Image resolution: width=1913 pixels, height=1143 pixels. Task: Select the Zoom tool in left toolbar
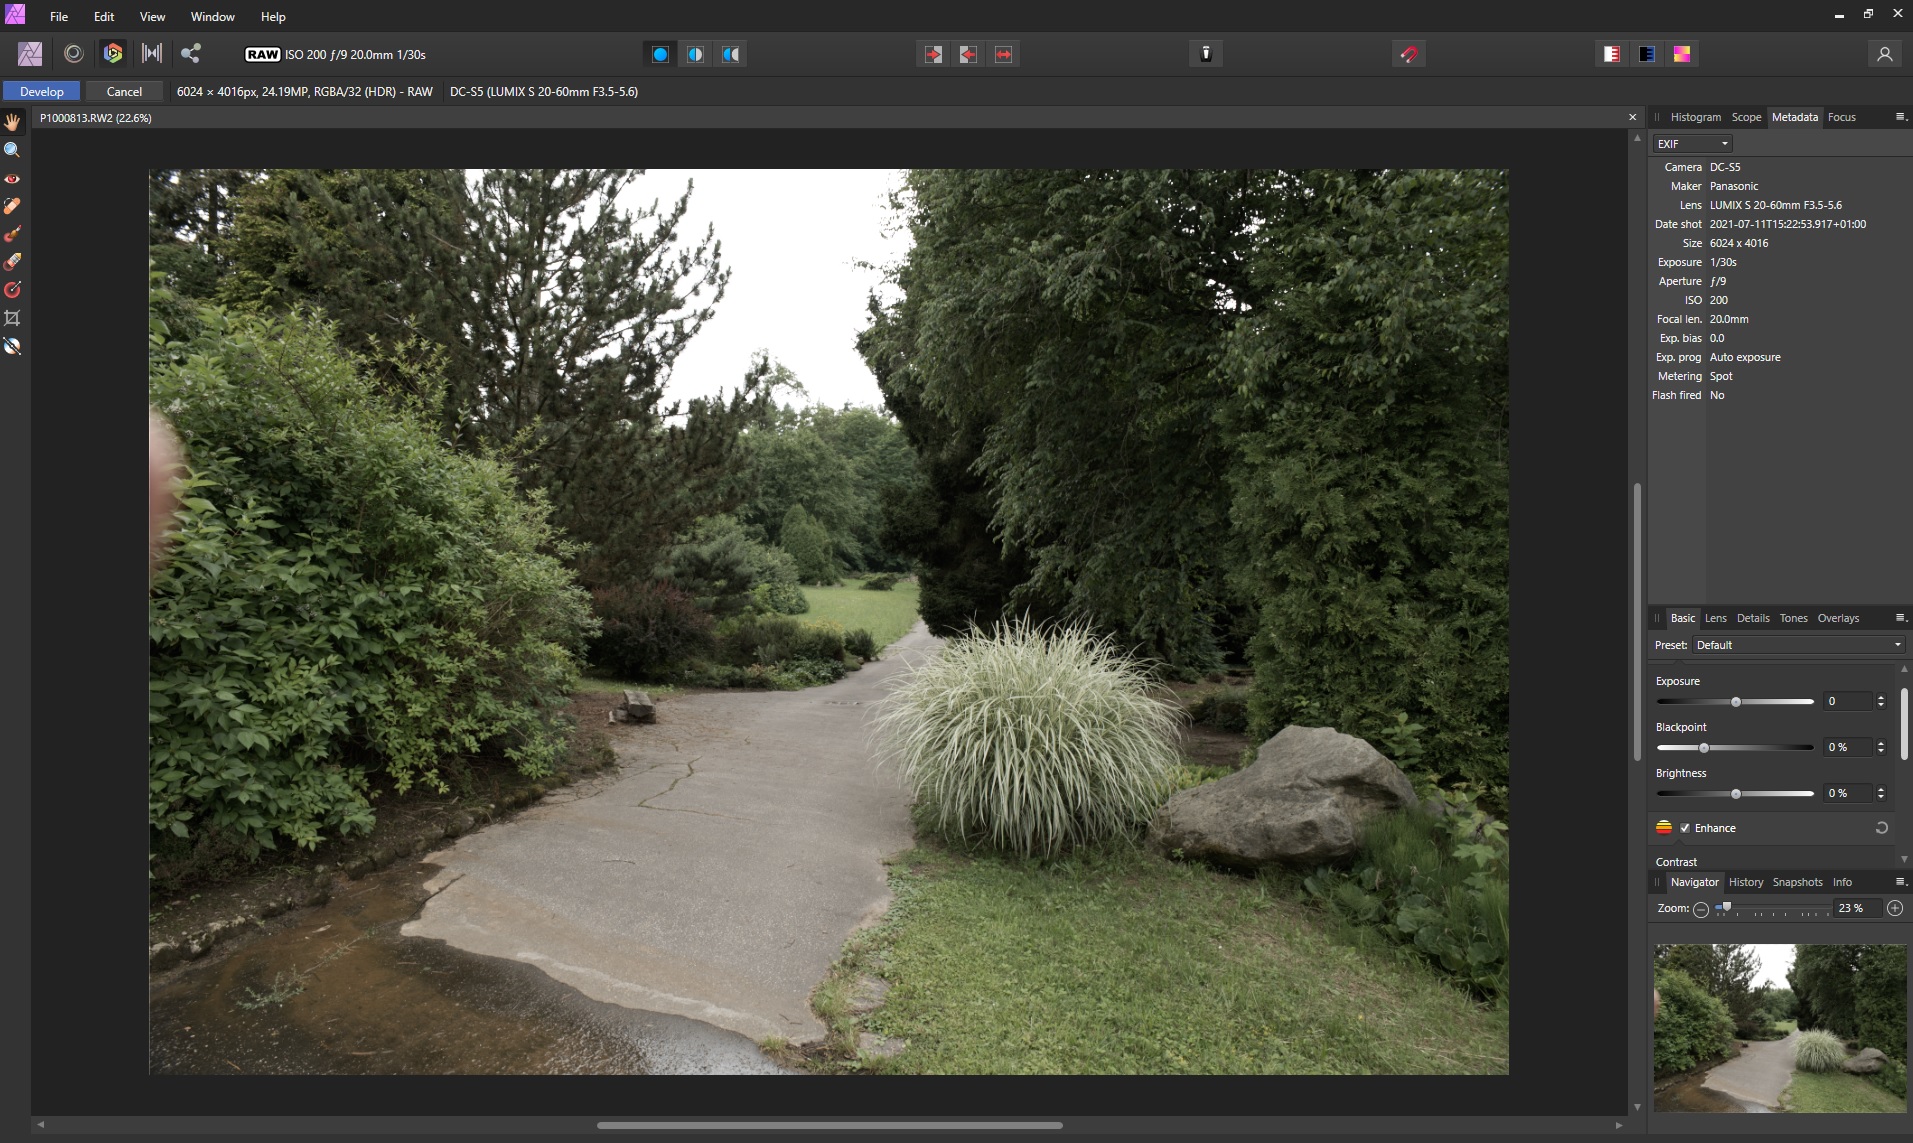click(12, 150)
